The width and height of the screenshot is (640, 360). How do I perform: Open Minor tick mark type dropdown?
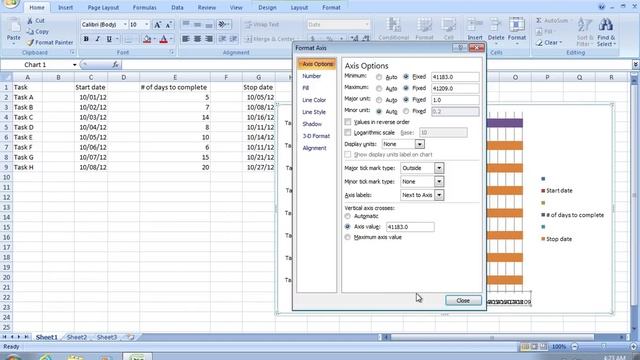click(x=439, y=182)
